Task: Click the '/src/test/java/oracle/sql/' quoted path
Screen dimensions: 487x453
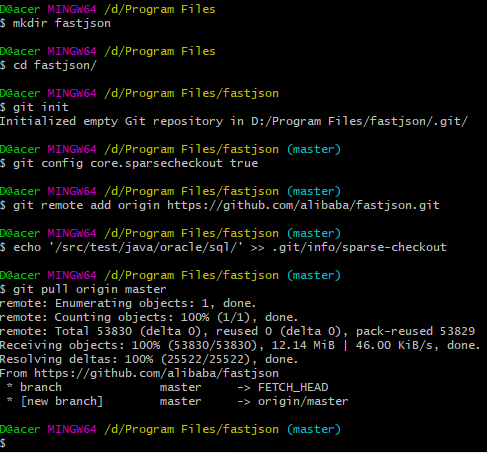Action: [146, 247]
